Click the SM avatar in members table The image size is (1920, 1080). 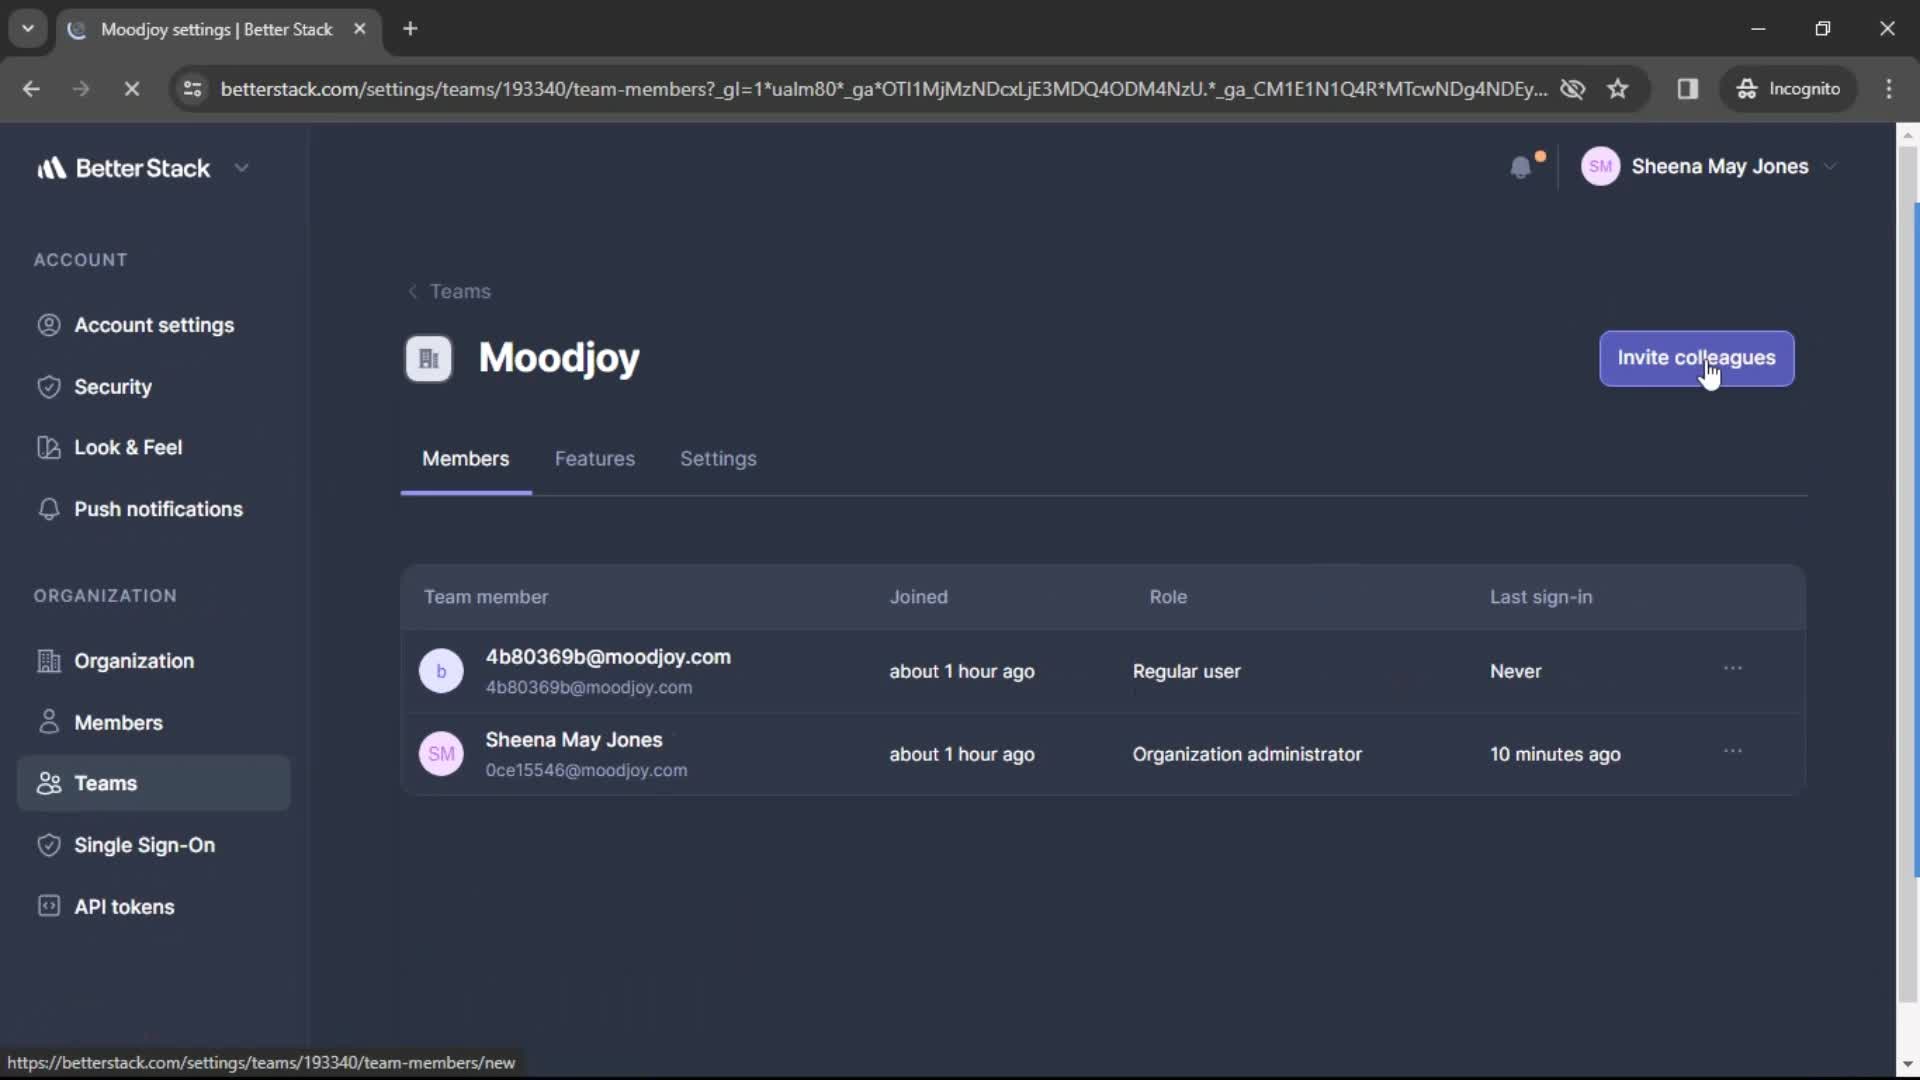click(441, 754)
